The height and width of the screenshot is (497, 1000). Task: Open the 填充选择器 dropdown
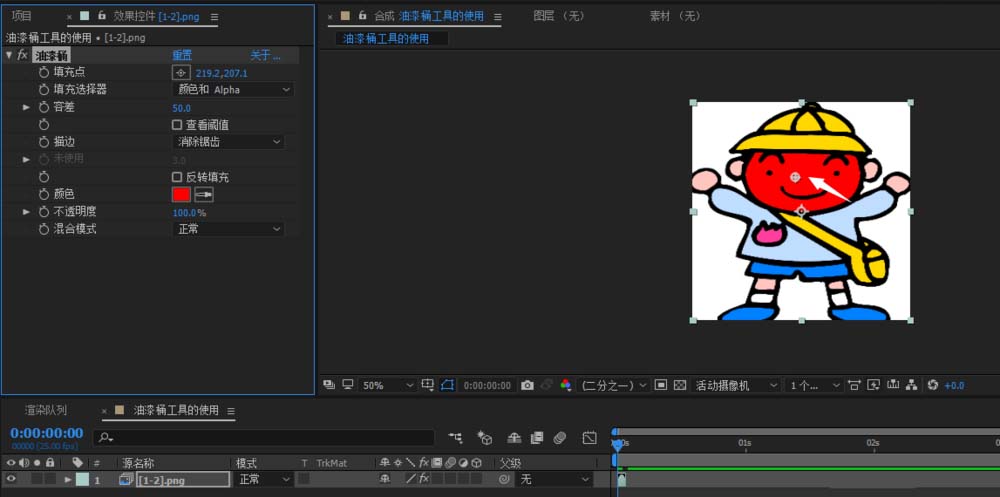234,90
